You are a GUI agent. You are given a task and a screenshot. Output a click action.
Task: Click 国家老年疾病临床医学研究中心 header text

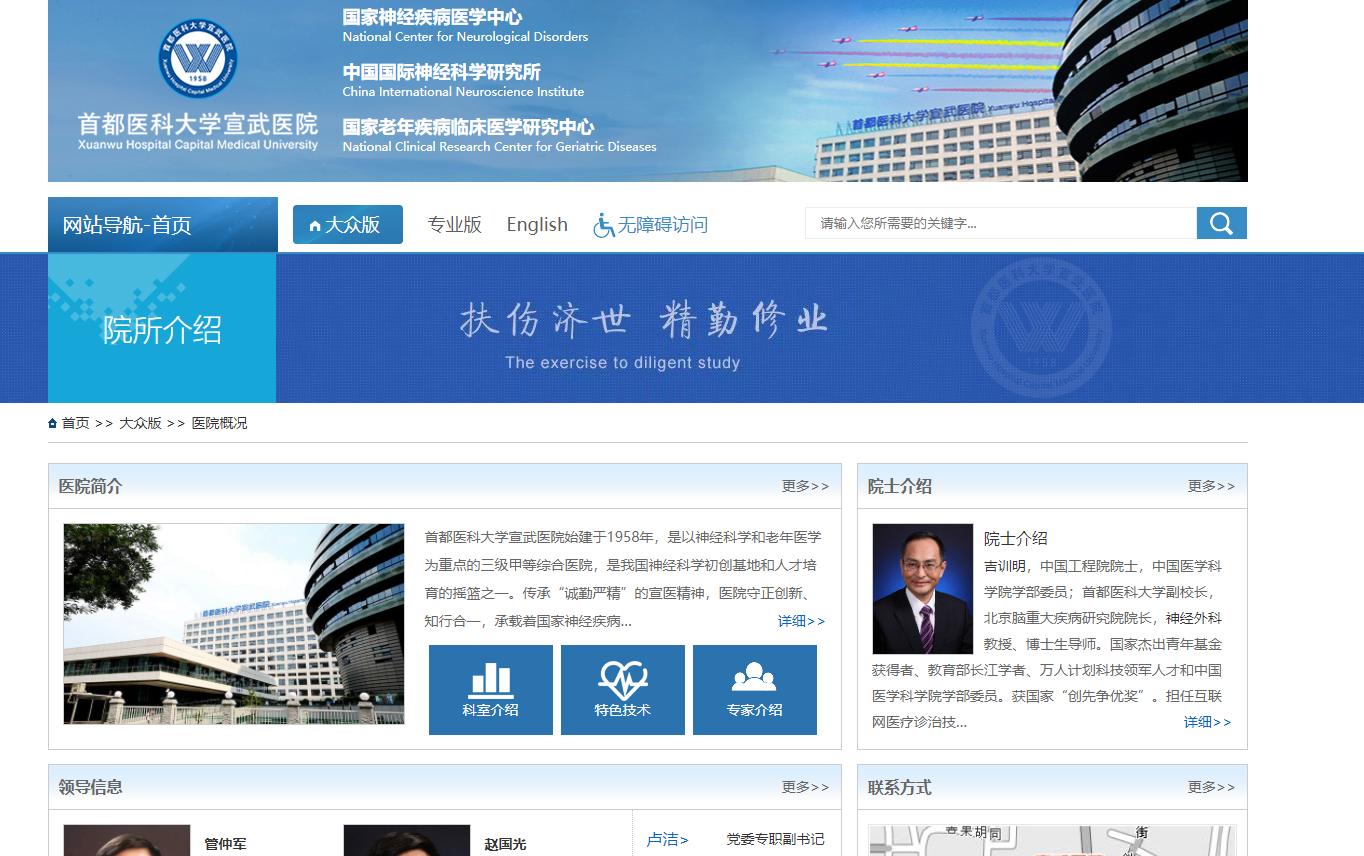[468, 127]
